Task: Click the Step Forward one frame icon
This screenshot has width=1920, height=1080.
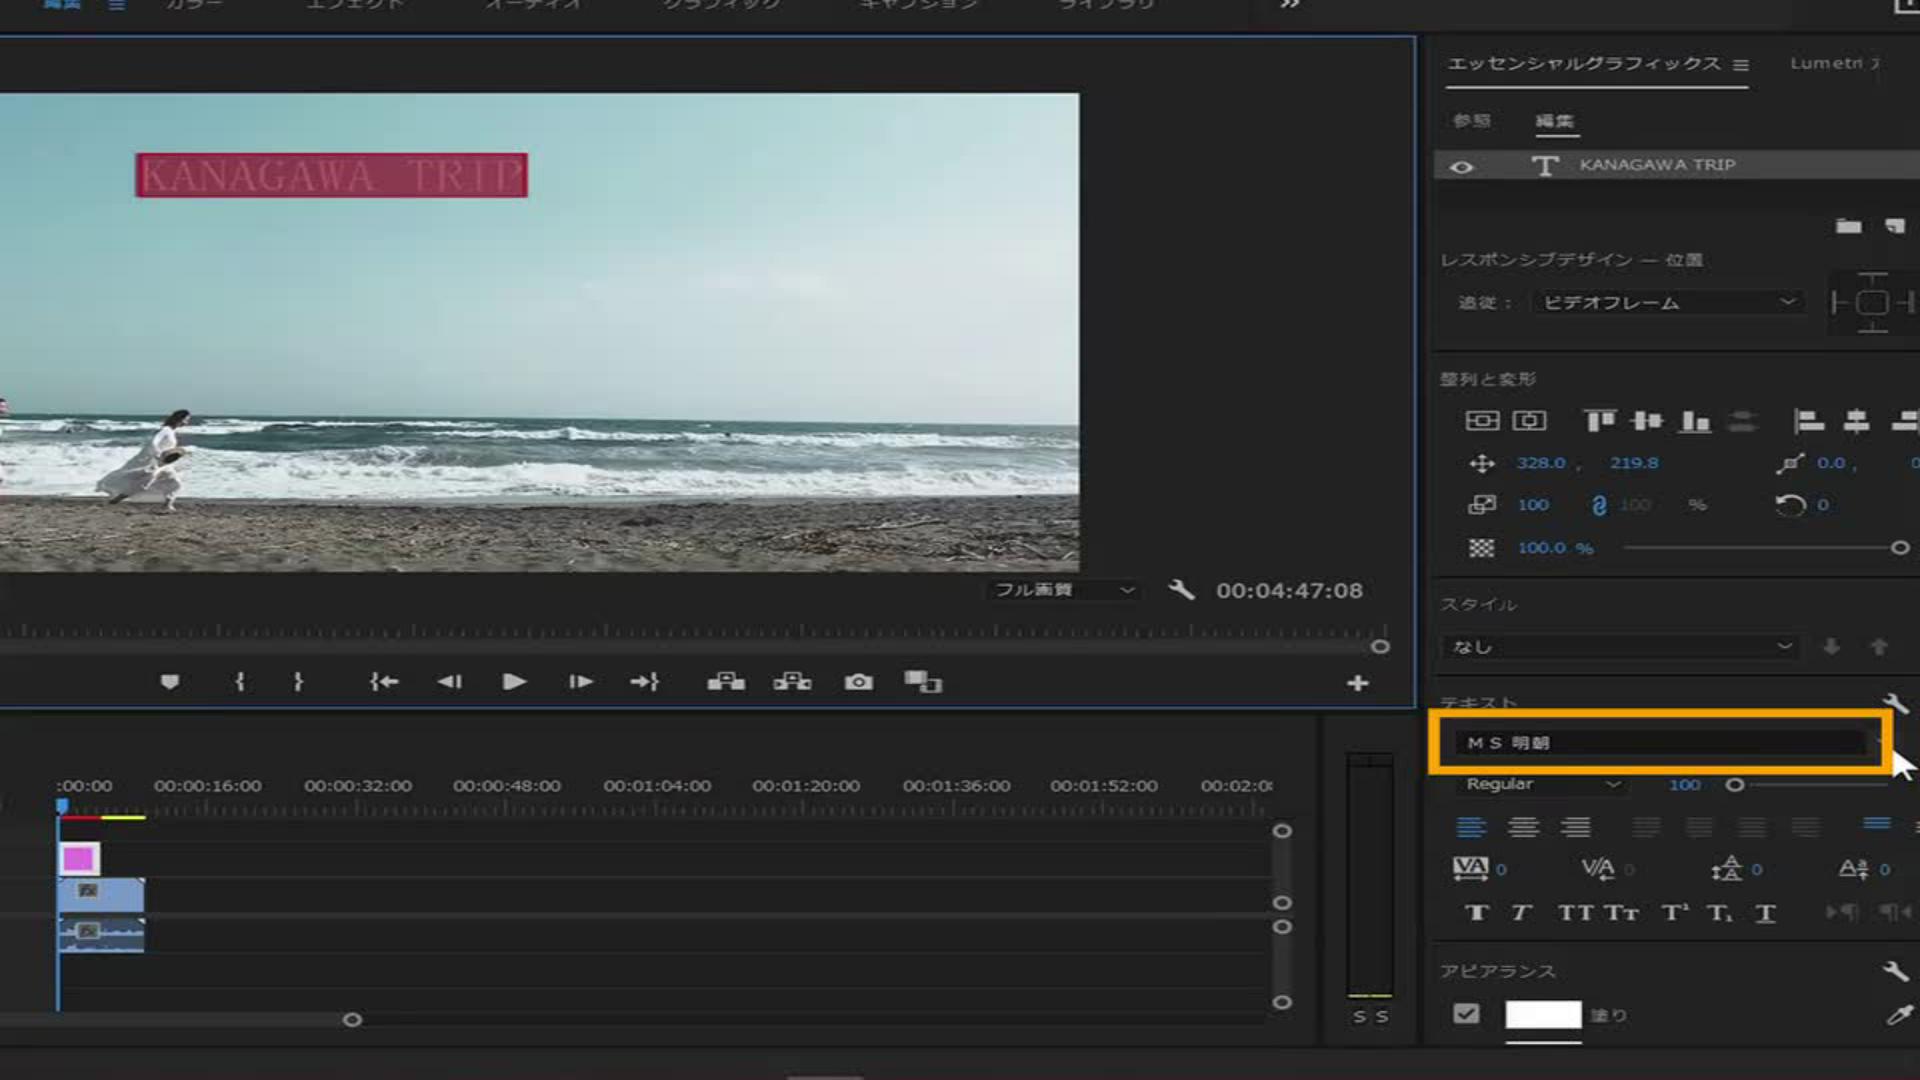Action: pos(580,682)
